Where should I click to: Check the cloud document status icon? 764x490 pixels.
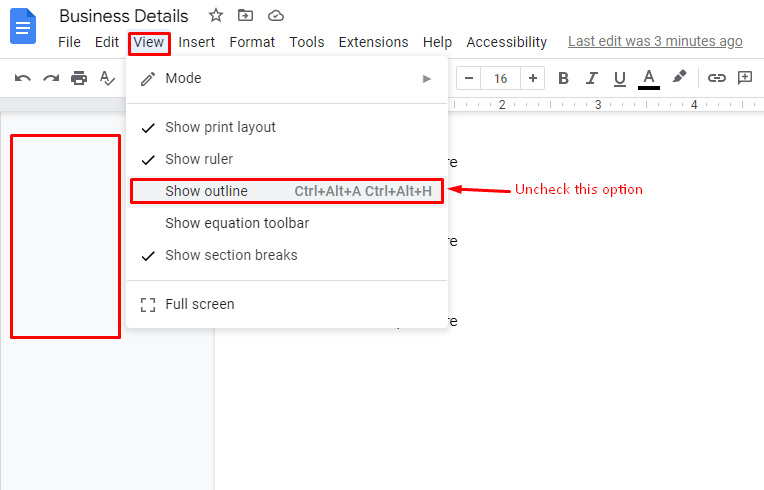pyautogui.click(x=276, y=15)
